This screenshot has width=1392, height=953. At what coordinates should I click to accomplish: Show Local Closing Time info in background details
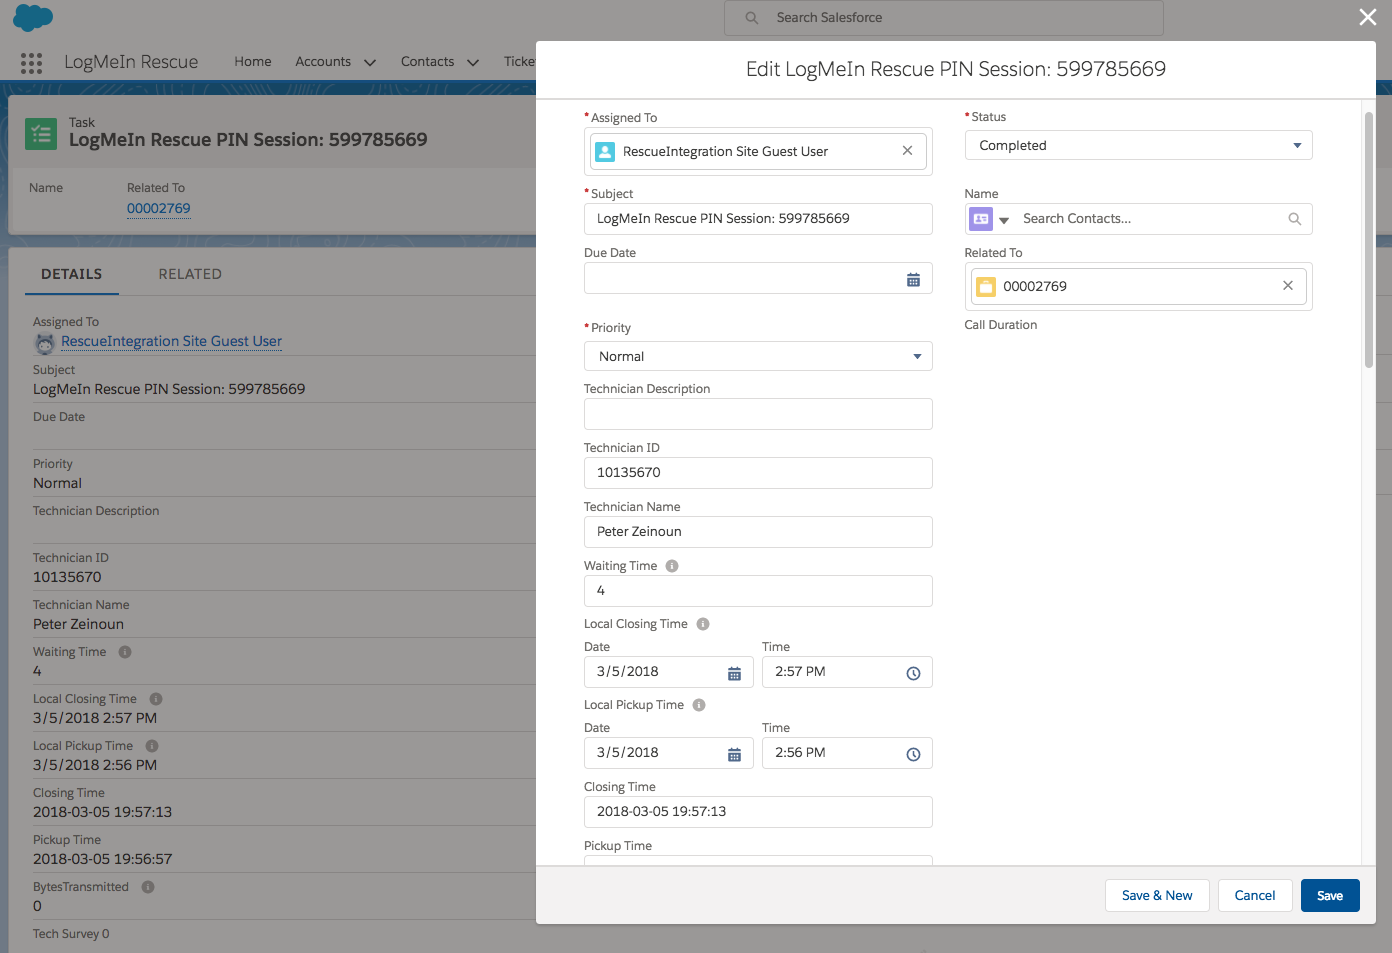(156, 699)
